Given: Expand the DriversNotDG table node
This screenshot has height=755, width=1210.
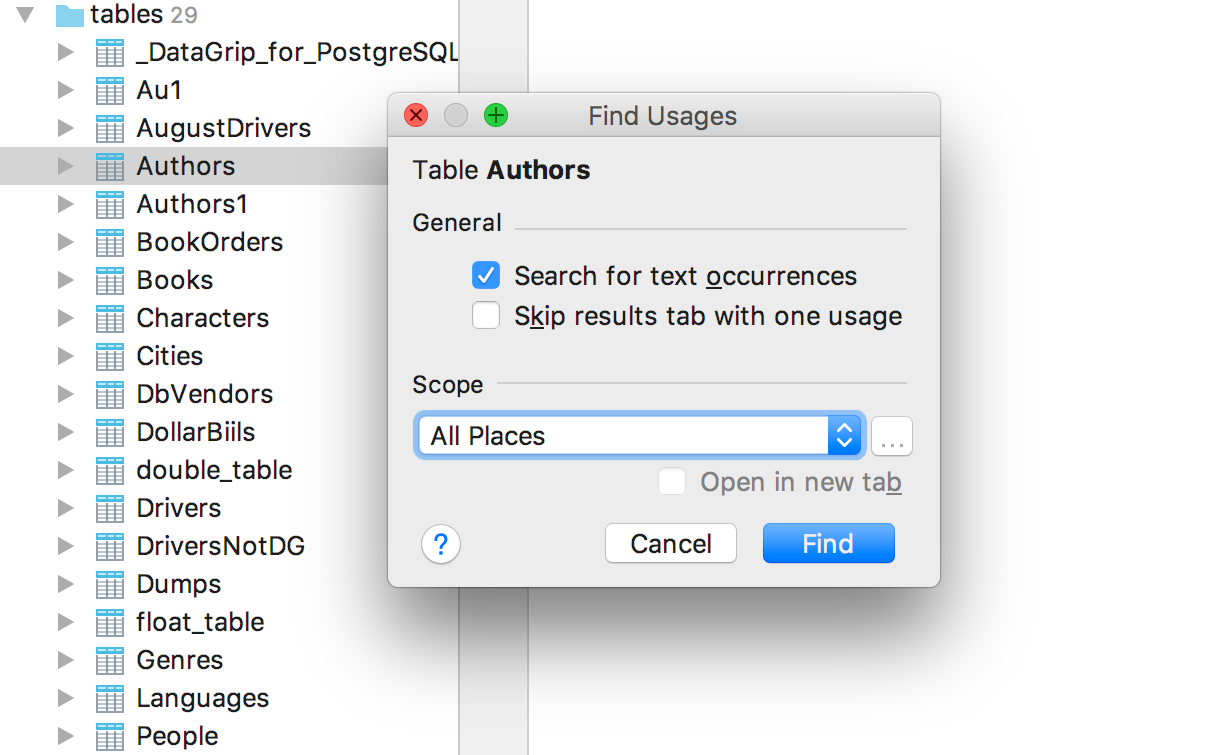Looking at the screenshot, I should pyautogui.click(x=66, y=546).
